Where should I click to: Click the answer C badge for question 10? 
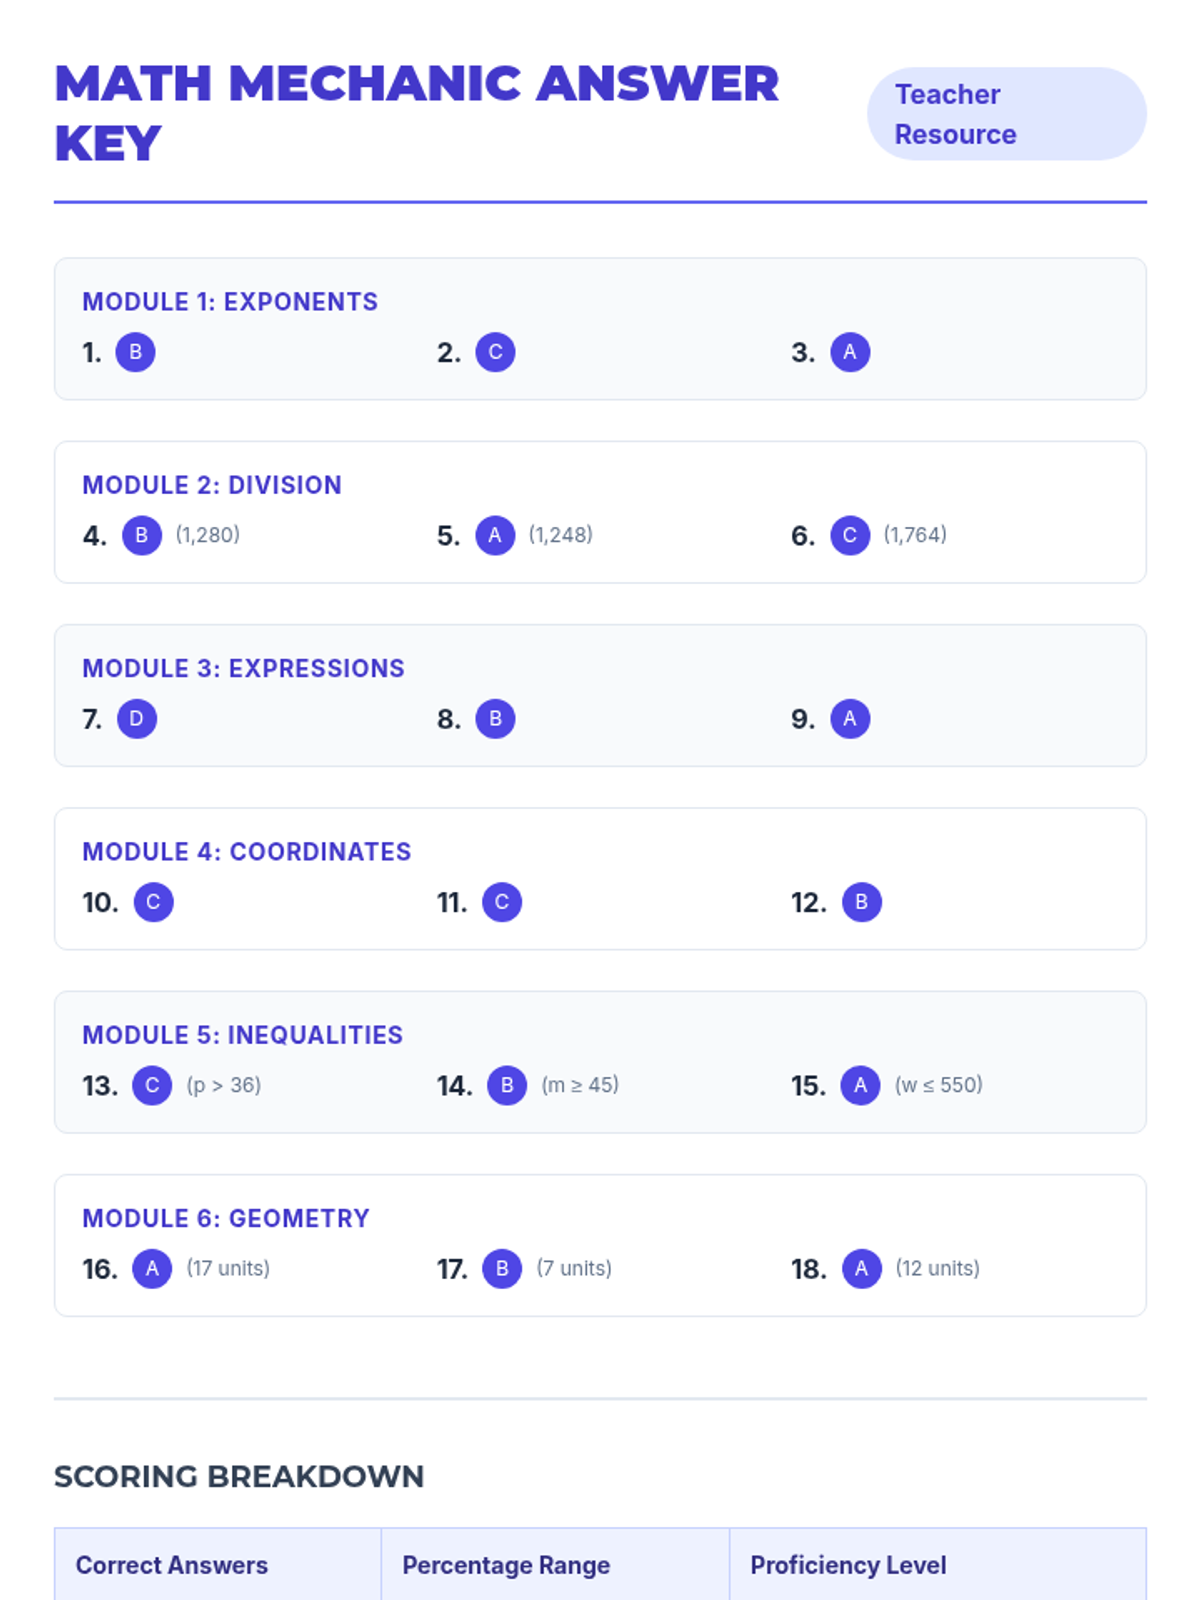point(153,902)
